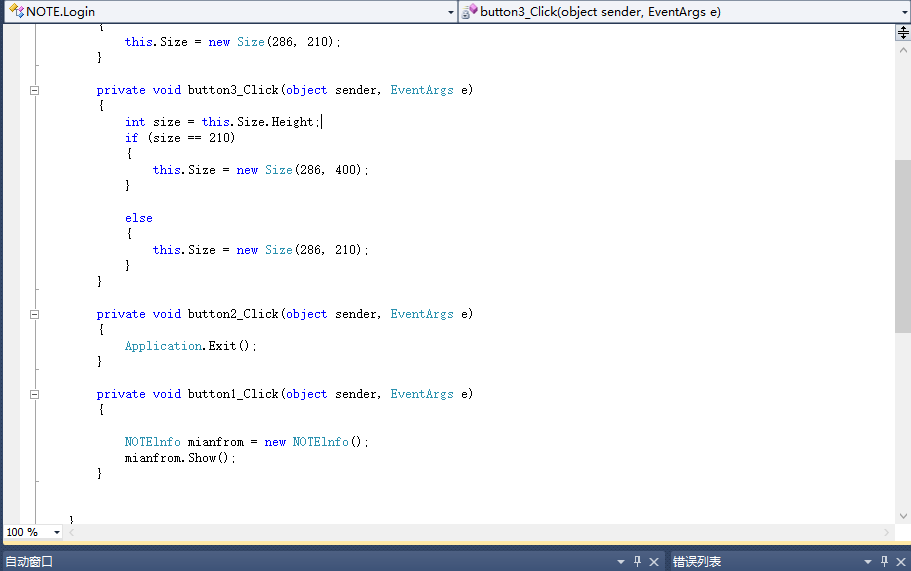911x571 pixels.
Task: Click the 自动窗口 panel title
Action: pos(29,562)
